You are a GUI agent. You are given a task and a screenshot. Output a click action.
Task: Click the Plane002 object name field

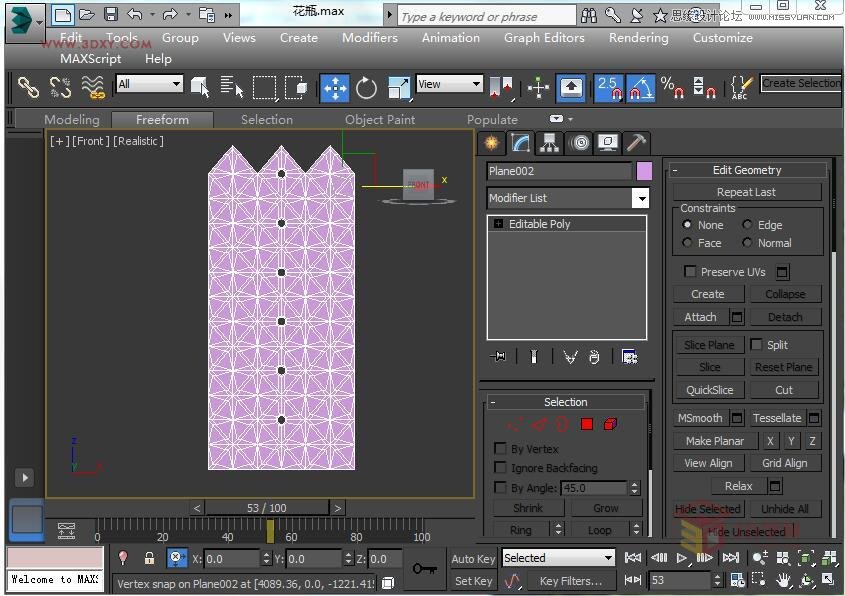(558, 171)
